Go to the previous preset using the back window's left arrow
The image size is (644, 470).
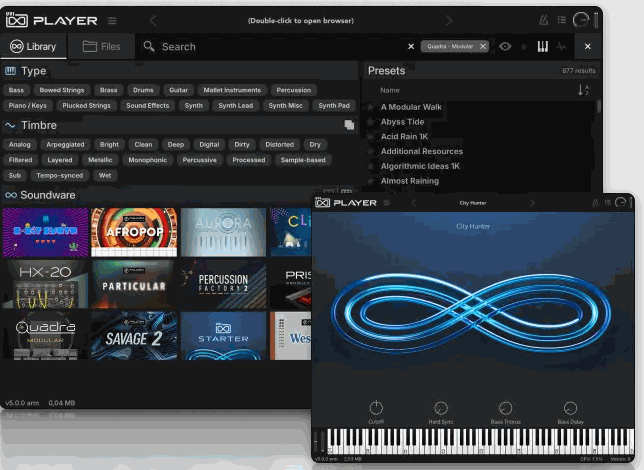pyautogui.click(x=153, y=21)
